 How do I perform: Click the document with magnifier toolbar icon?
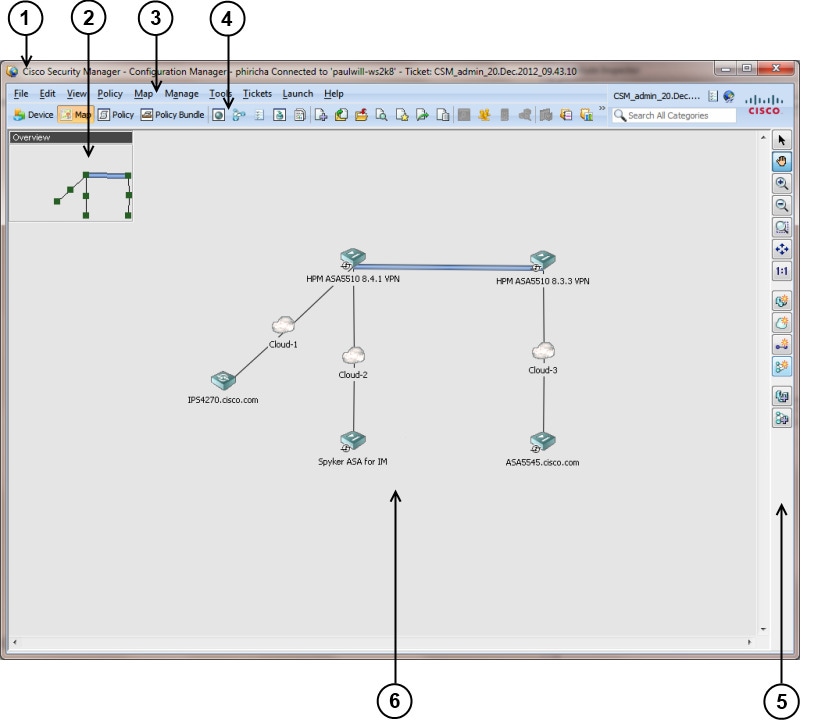pos(381,115)
